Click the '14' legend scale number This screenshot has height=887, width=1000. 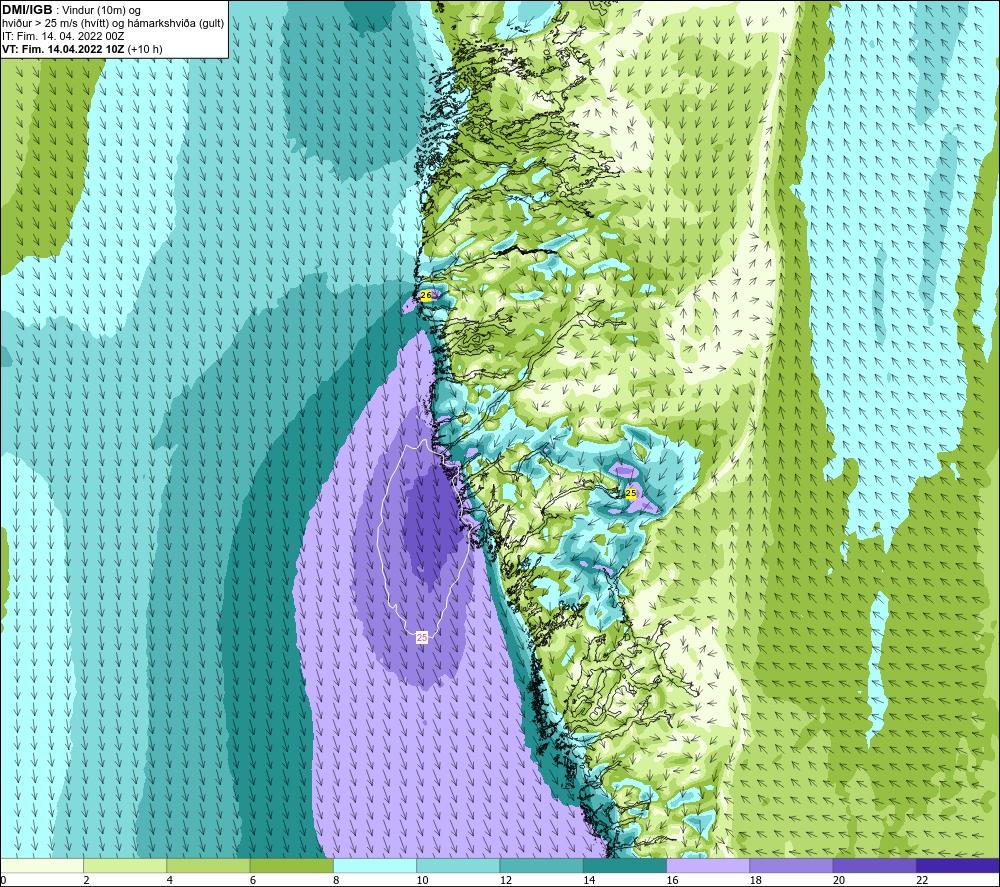click(x=589, y=880)
